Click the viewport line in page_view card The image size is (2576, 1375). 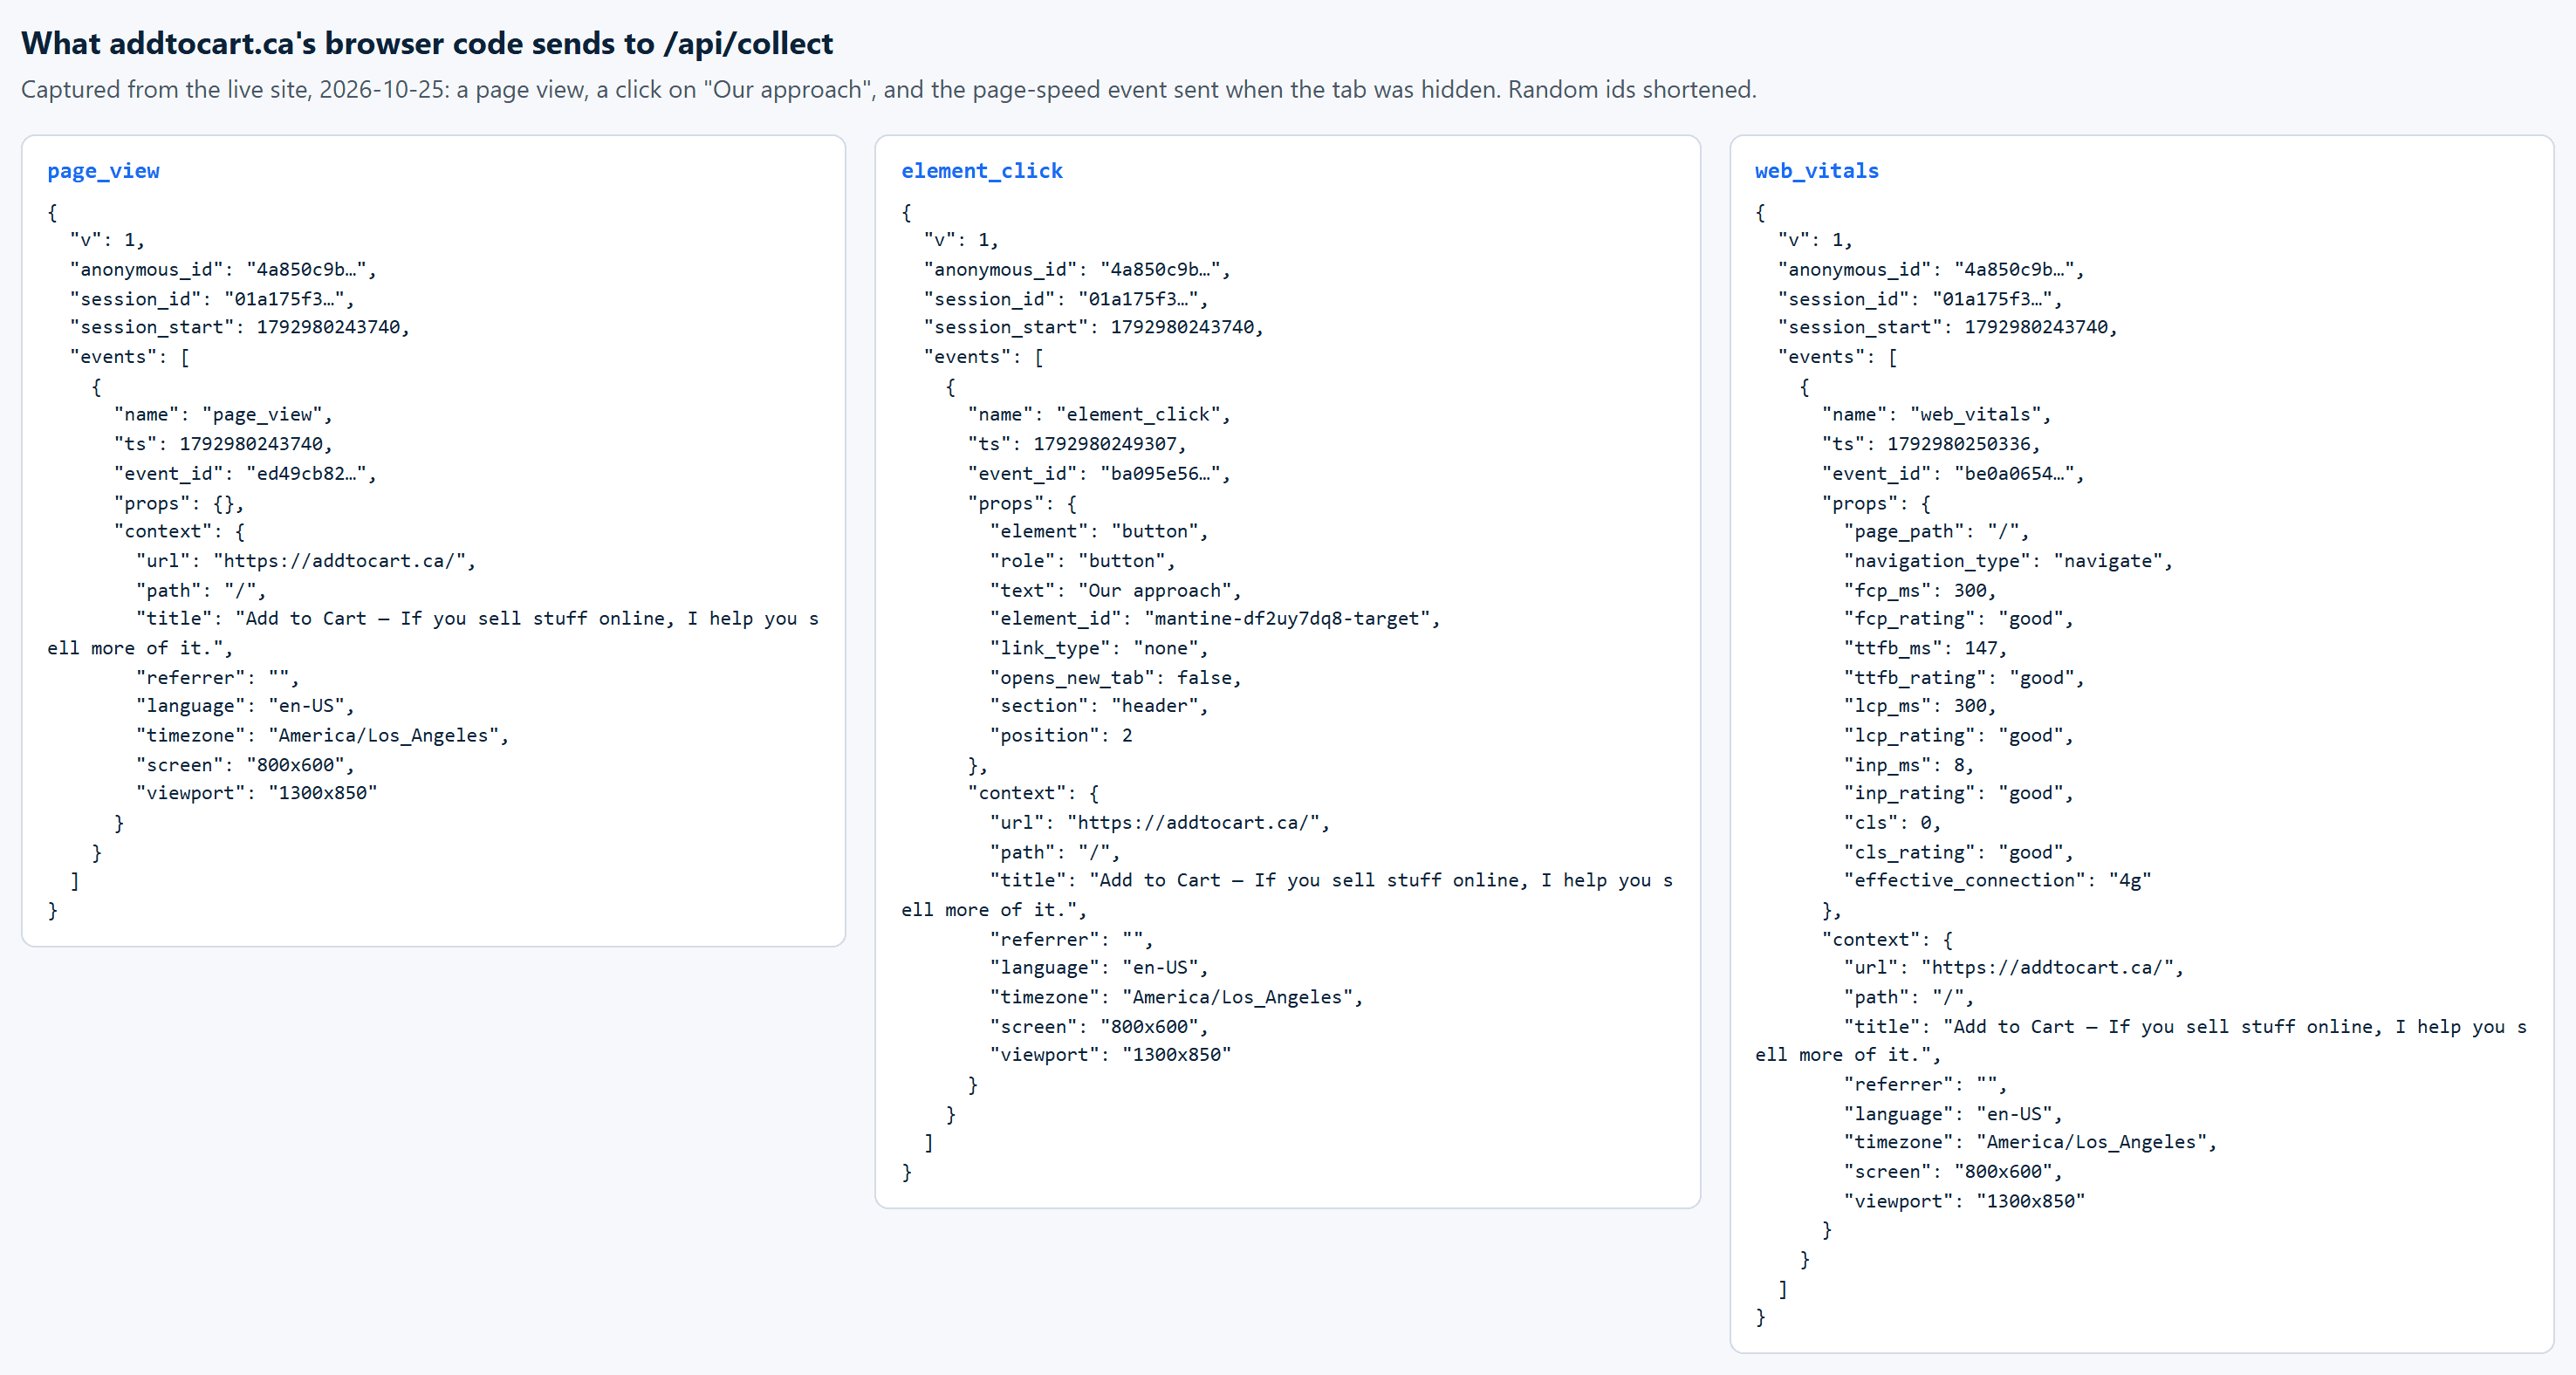tap(256, 793)
